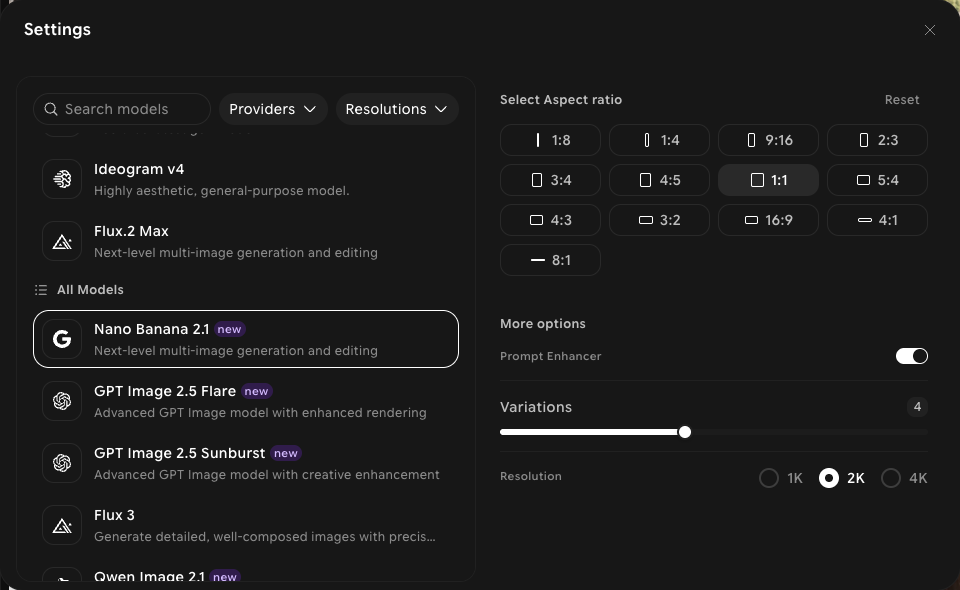Click the Flux 3 triangle icon
The height and width of the screenshot is (590, 960).
pos(62,525)
